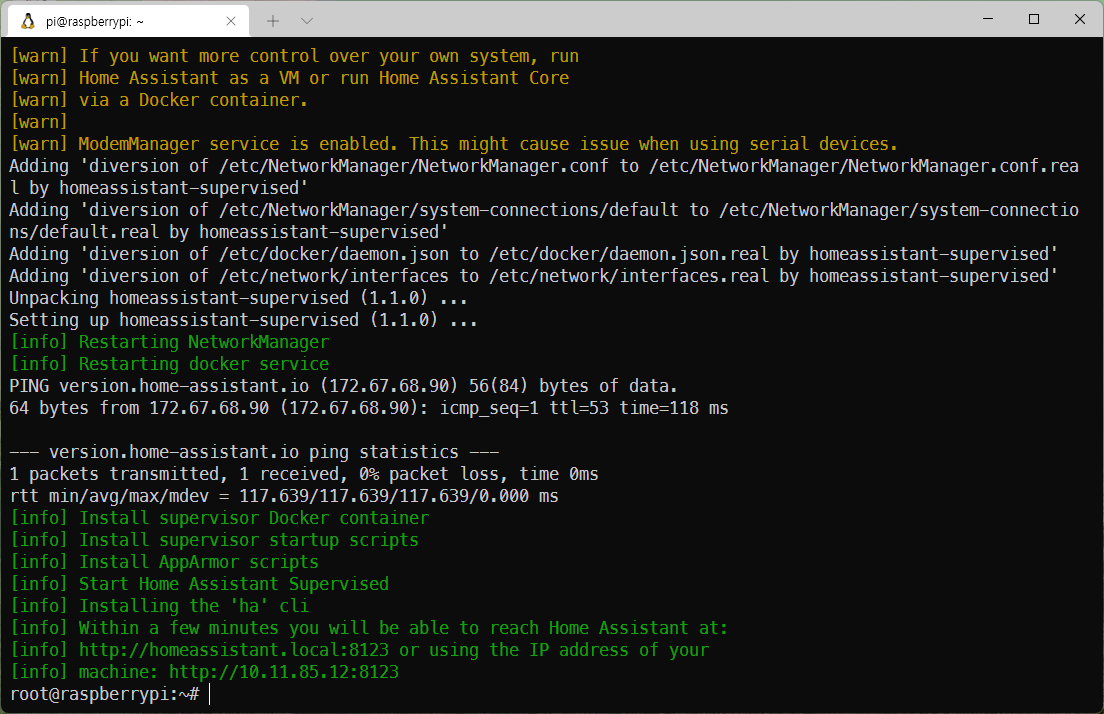The width and height of the screenshot is (1104, 714).
Task: Click 'Home Assistant as a VM' warning line
Action: [x=289, y=78]
